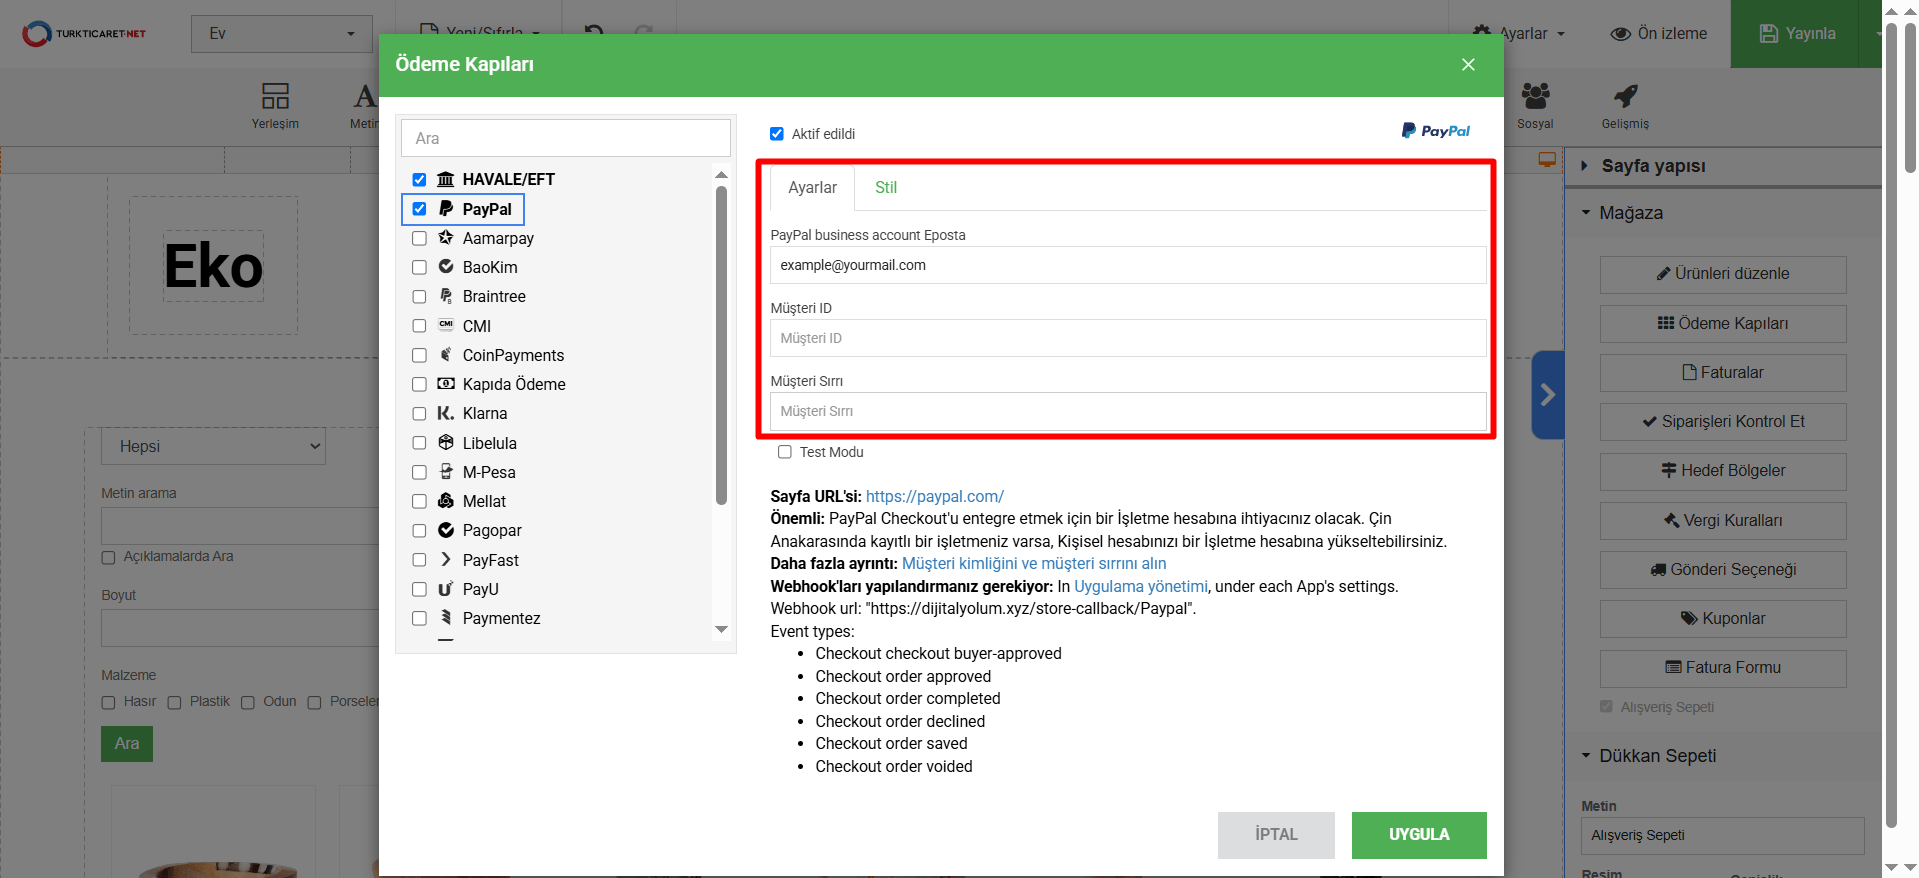Viewport: 1919px width, 878px height.
Task: Click the Kuponlar button
Action: pos(1723,619)
